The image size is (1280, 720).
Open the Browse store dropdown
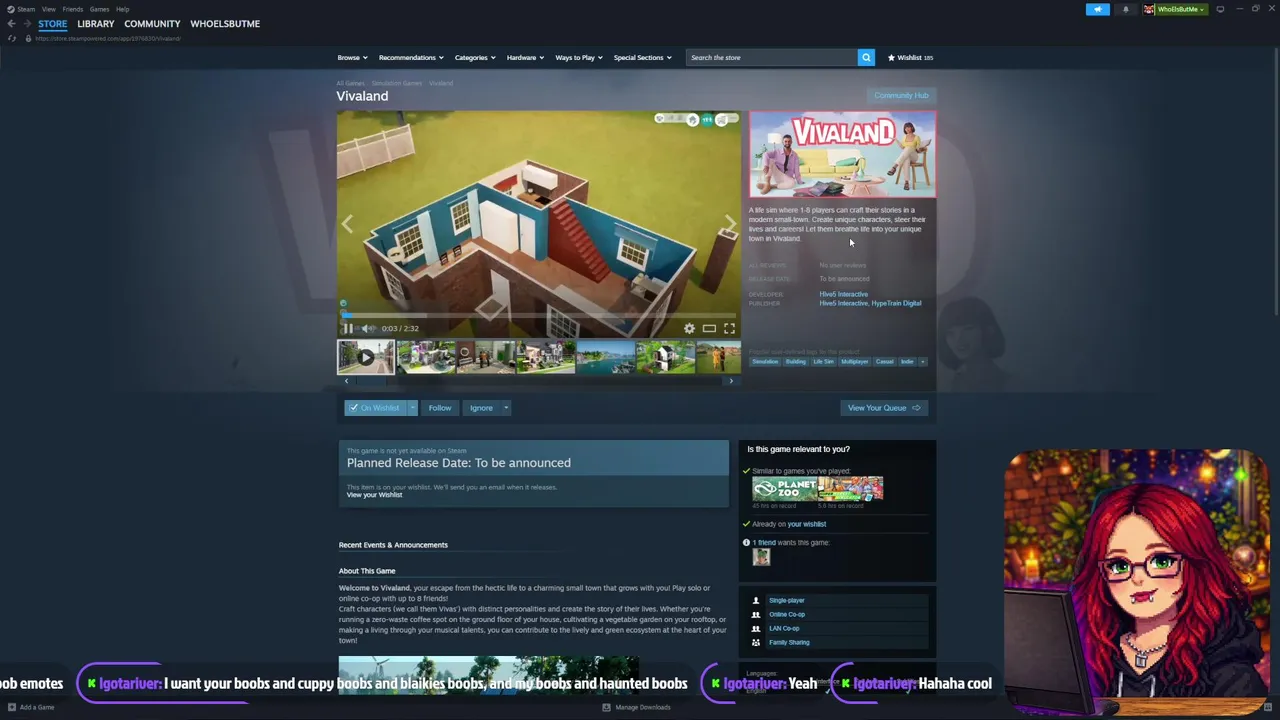(x=352, y=57)
